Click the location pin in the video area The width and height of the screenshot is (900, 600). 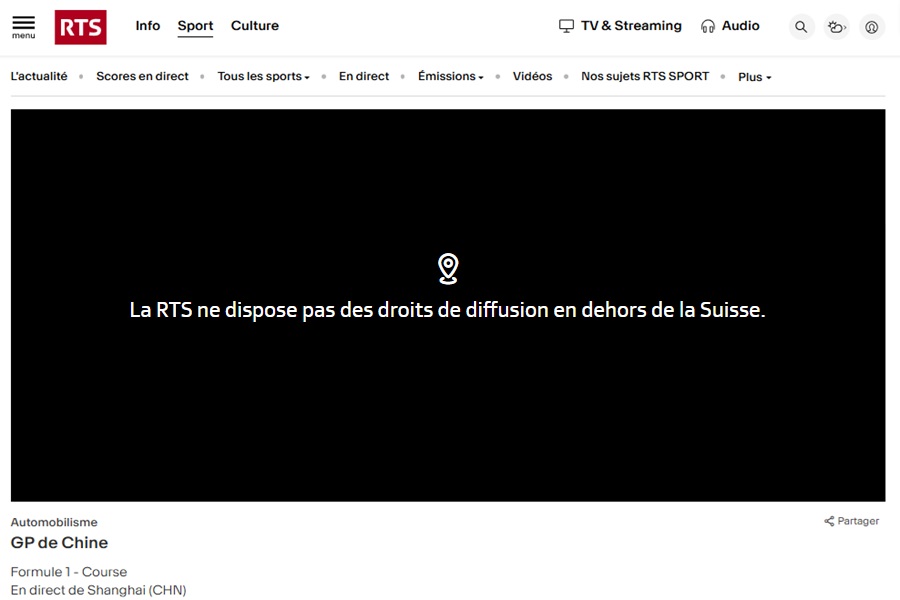click(x=447, y=267)
